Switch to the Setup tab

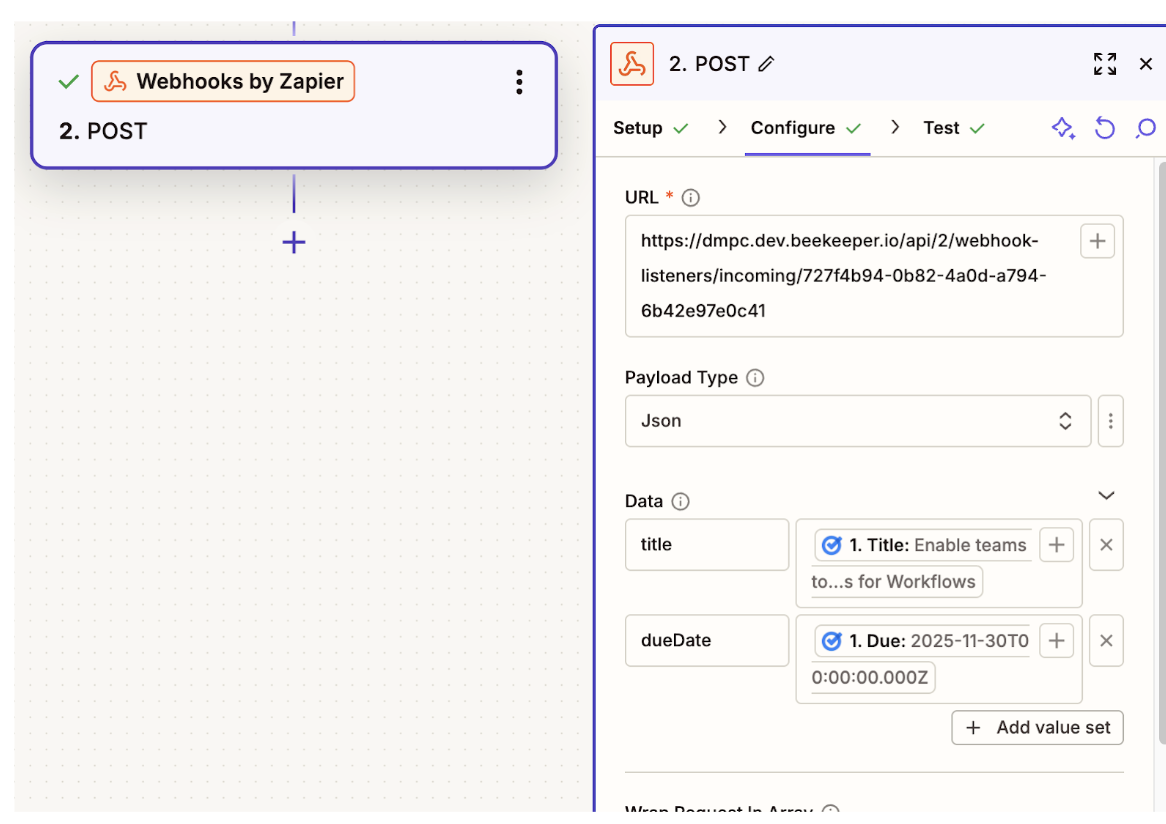[638, 128]
